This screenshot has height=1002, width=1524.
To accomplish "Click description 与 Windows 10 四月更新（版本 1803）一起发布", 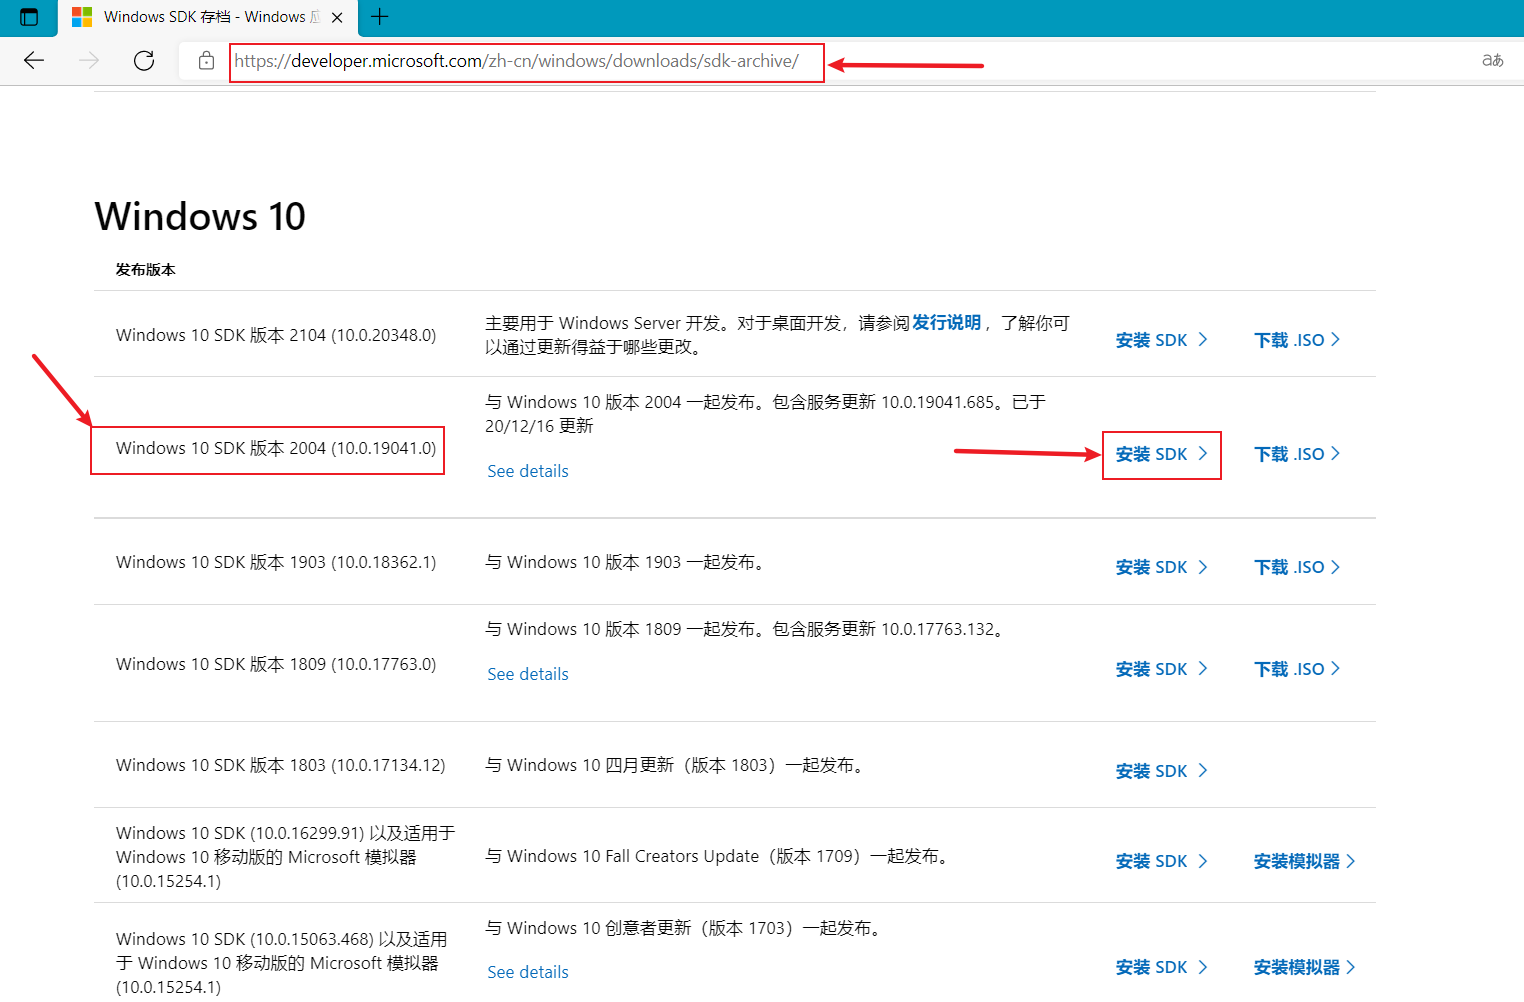I will click(676, 765).
